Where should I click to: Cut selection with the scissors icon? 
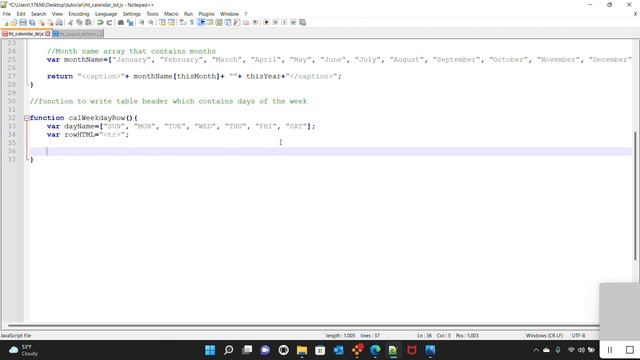[71, 22]
